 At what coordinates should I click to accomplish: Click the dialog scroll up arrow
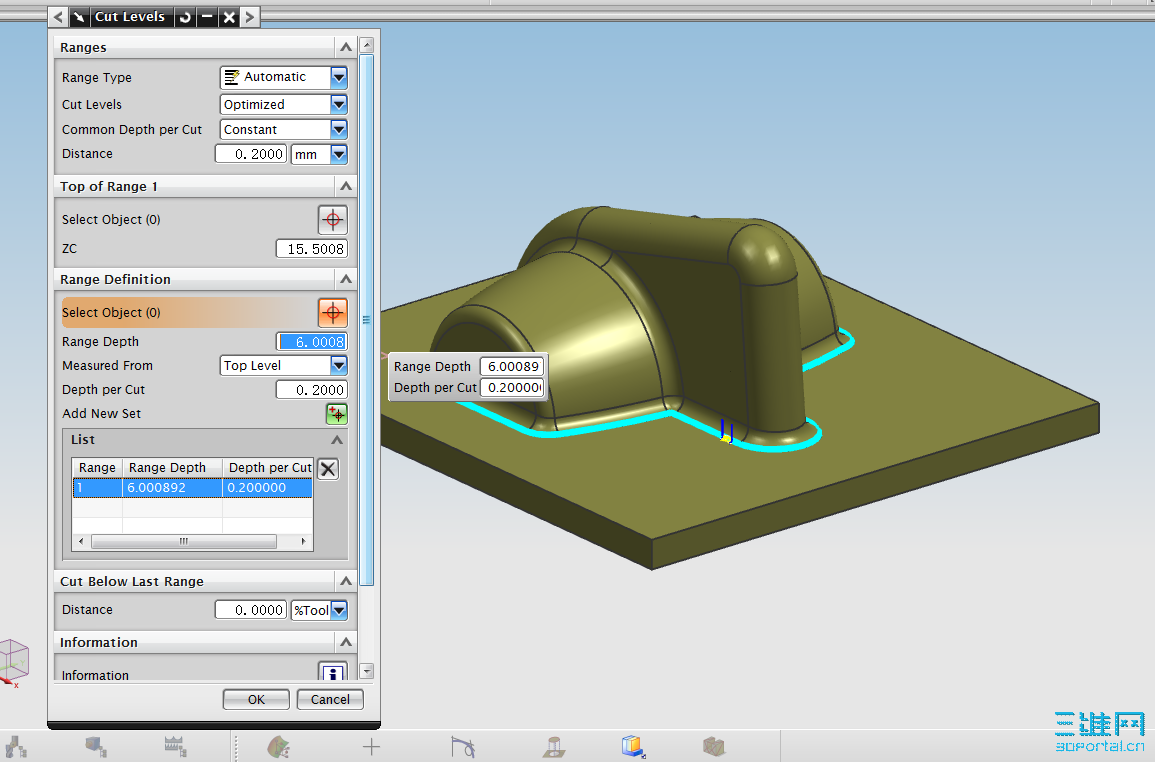[367, 46]
